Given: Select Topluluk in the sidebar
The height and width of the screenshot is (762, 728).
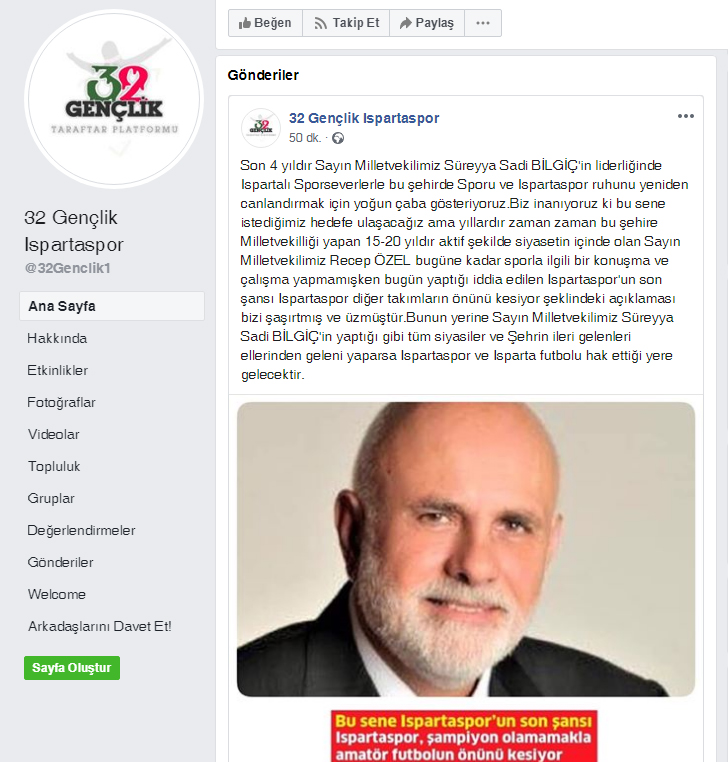Looking at the screenshot, I should pyautogui.click(x=54, y=467).
